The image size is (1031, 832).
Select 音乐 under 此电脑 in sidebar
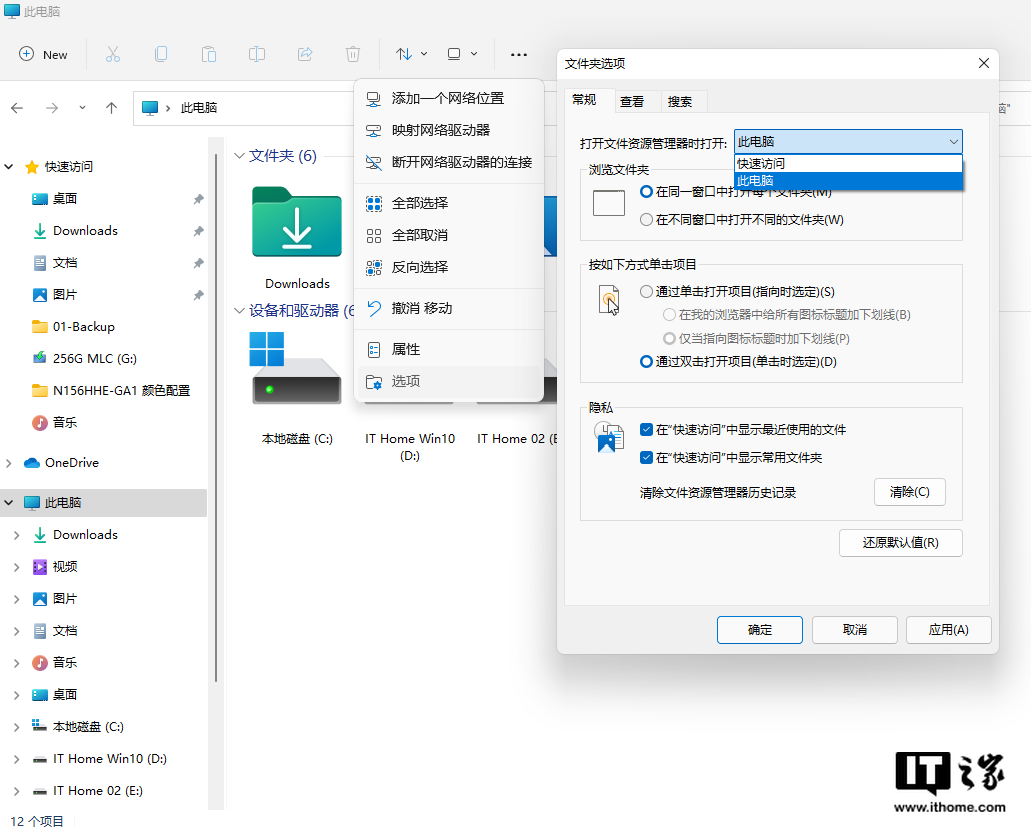tap(65, 663)
